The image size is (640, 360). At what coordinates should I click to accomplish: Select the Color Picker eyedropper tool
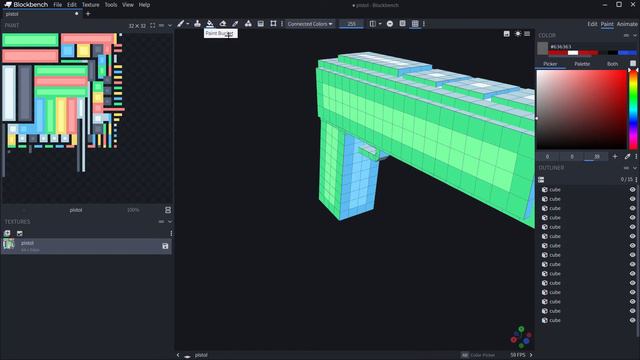236,24
